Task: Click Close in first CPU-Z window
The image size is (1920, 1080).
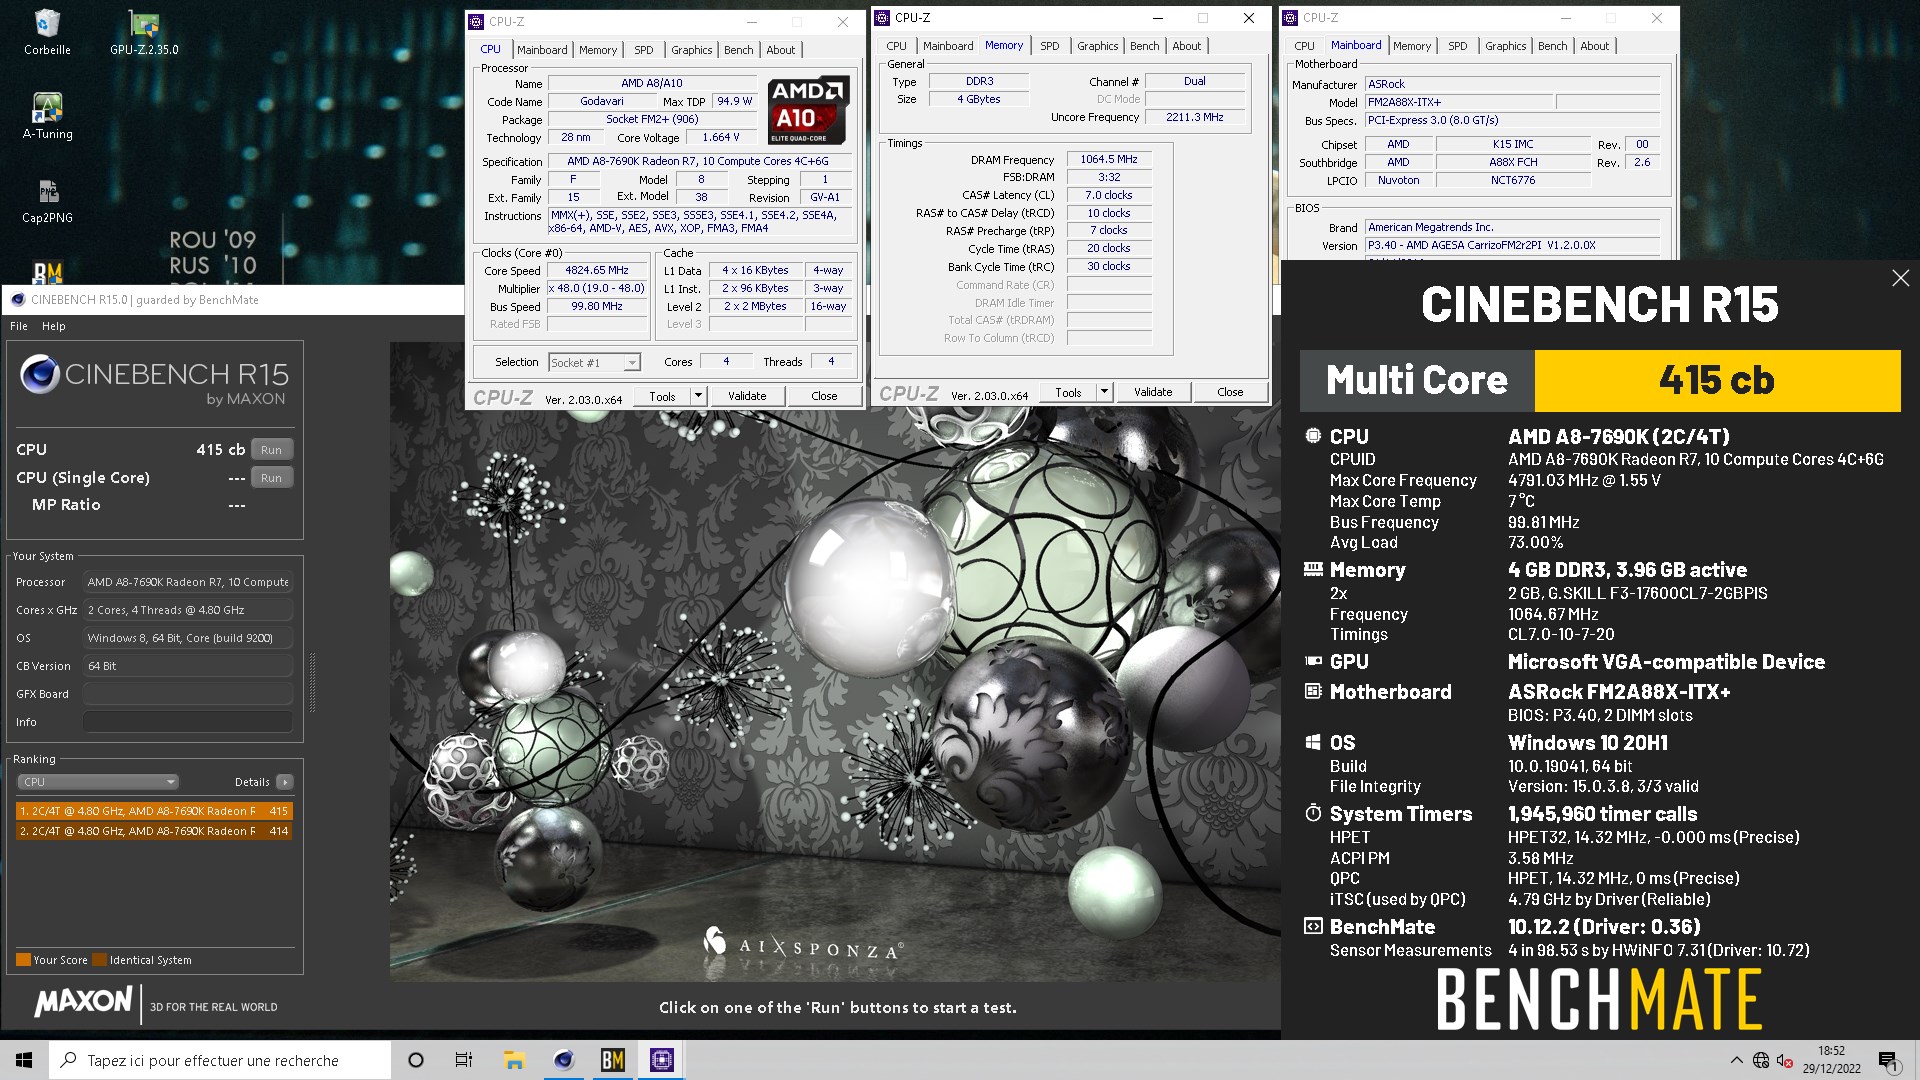Action: 824,396
